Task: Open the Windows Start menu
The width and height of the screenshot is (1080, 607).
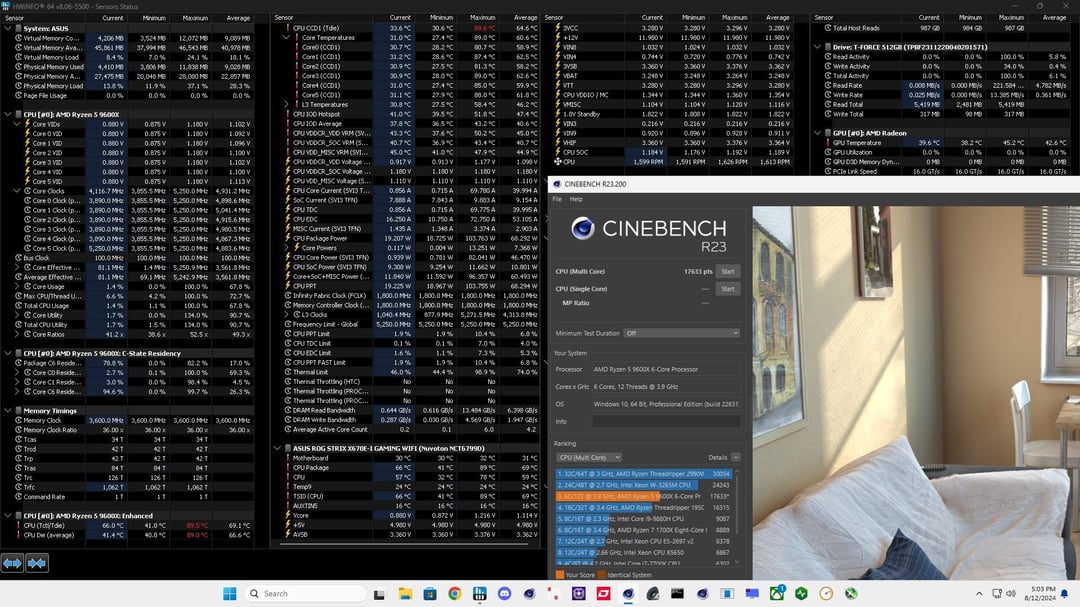Action: (x=230, y=593)
